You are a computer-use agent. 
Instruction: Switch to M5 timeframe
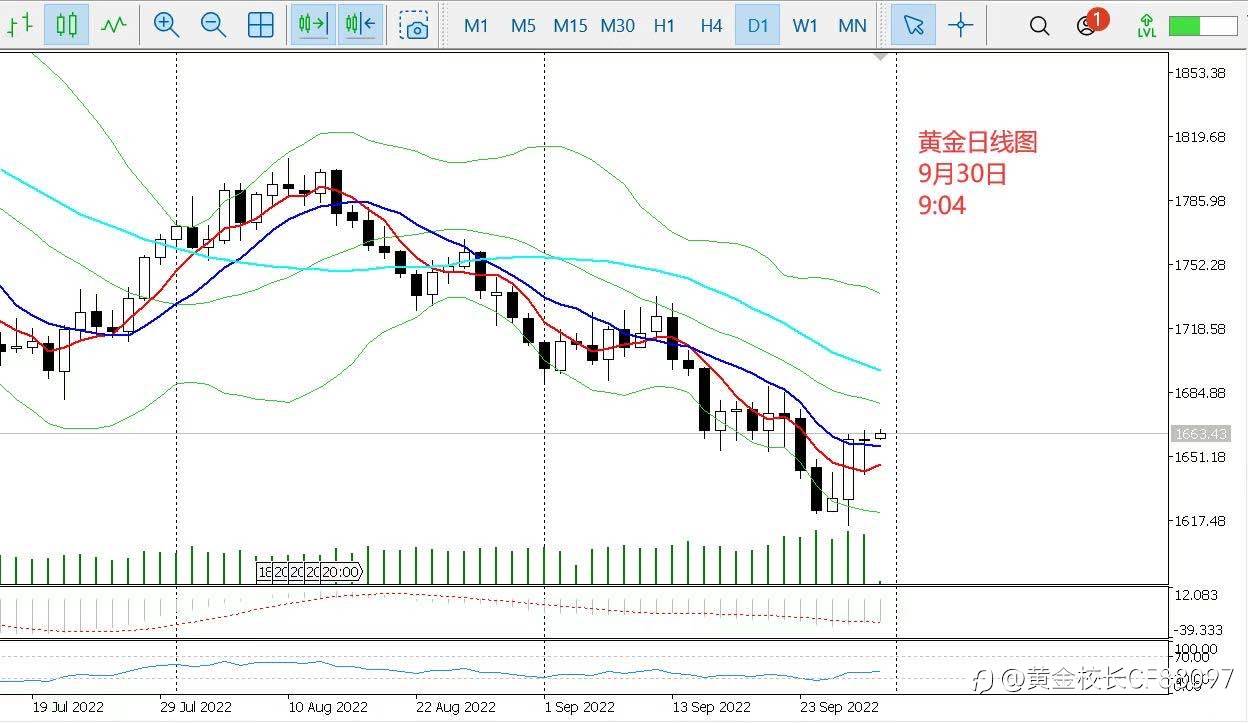click(523, 26)
